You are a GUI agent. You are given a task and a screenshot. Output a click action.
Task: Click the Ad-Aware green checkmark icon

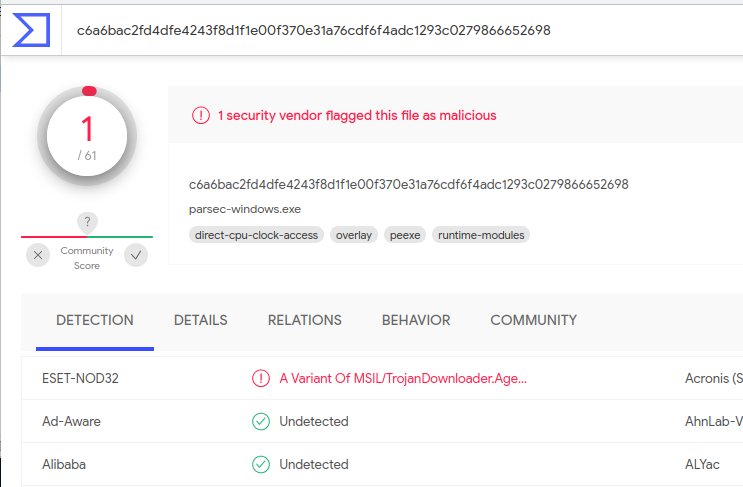tap(261, 421)
